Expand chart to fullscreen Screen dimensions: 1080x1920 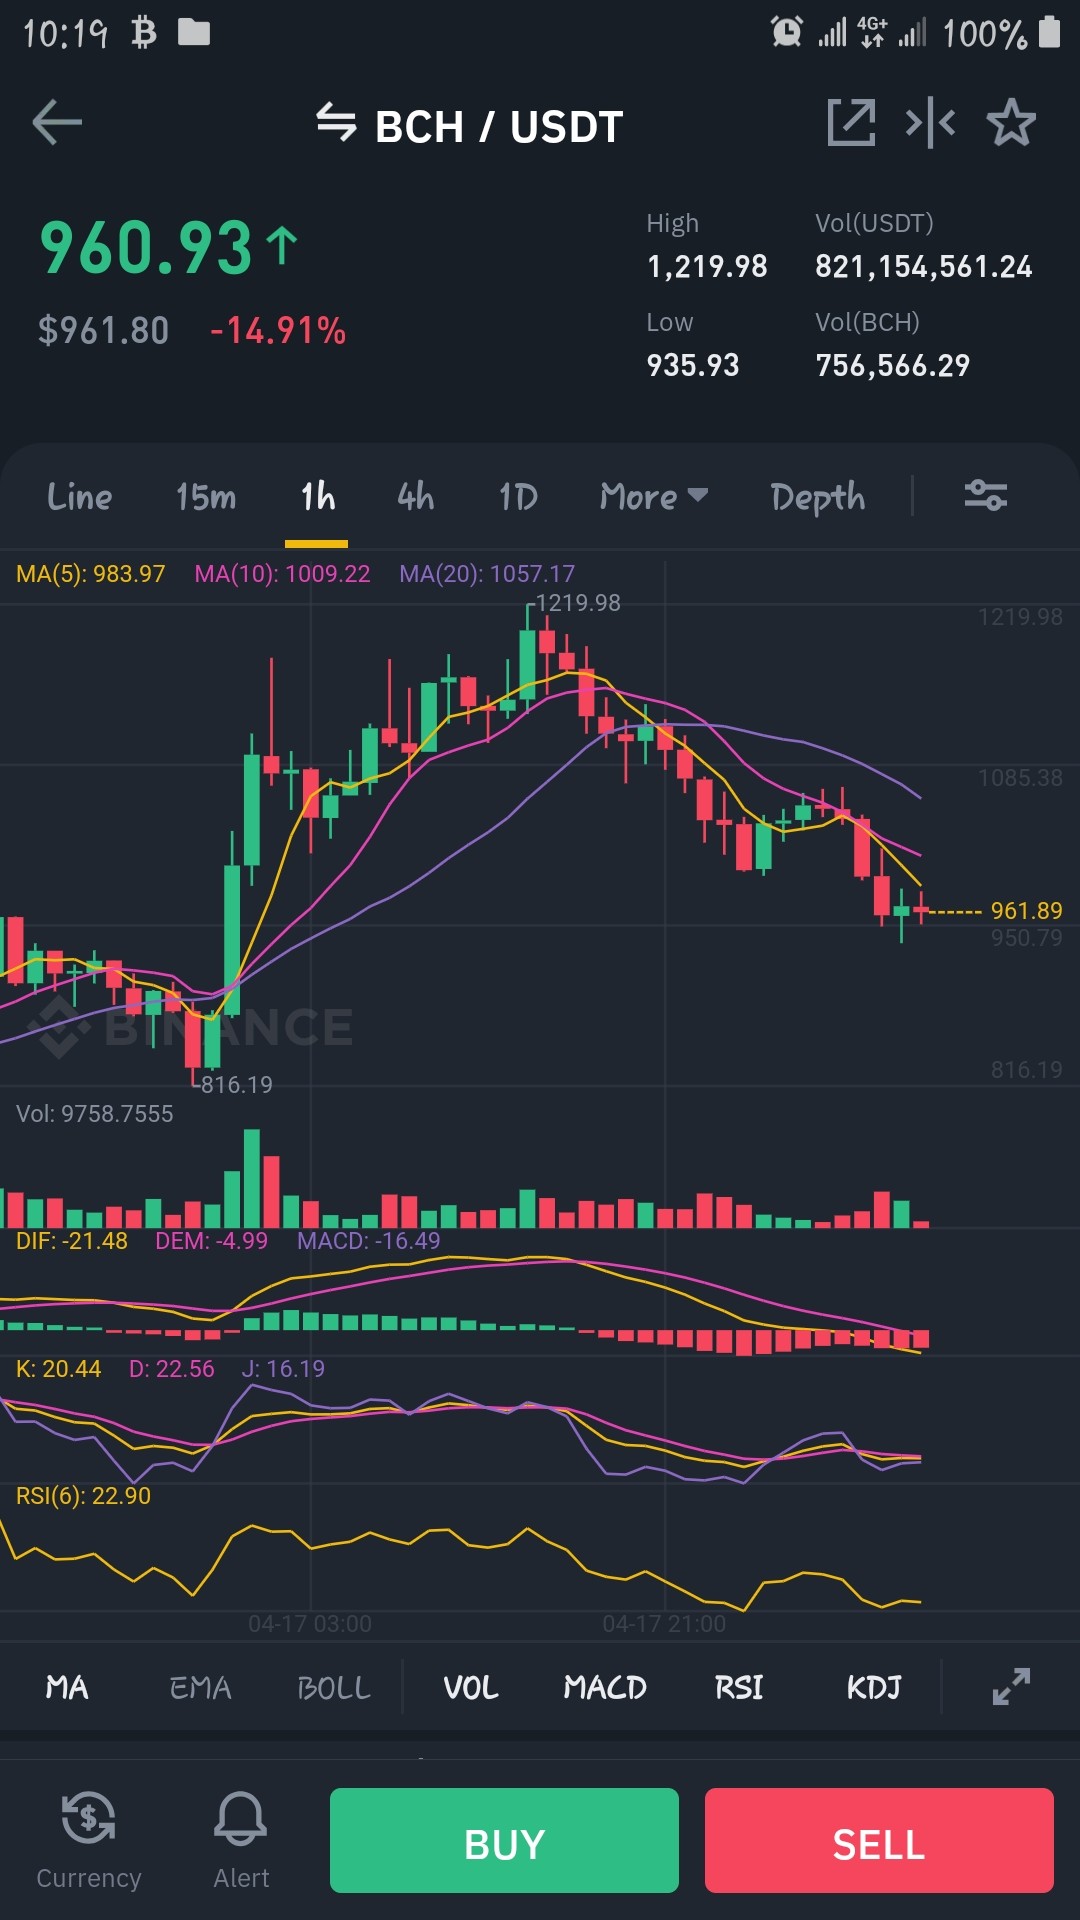coord(1011,1687)
